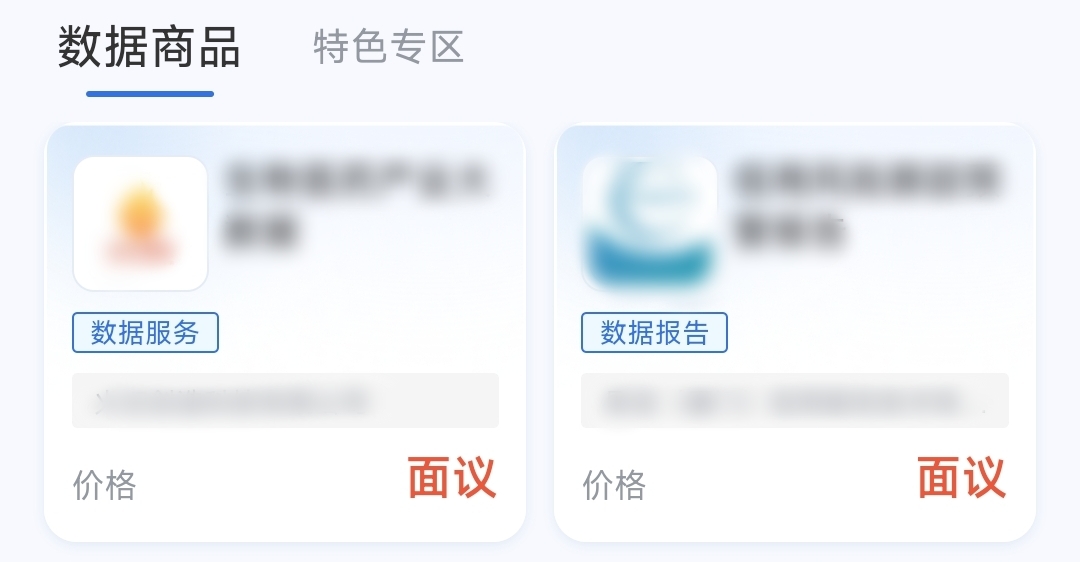
Task: Open the teal wave product icon
Action: click(x=650, y=224)
